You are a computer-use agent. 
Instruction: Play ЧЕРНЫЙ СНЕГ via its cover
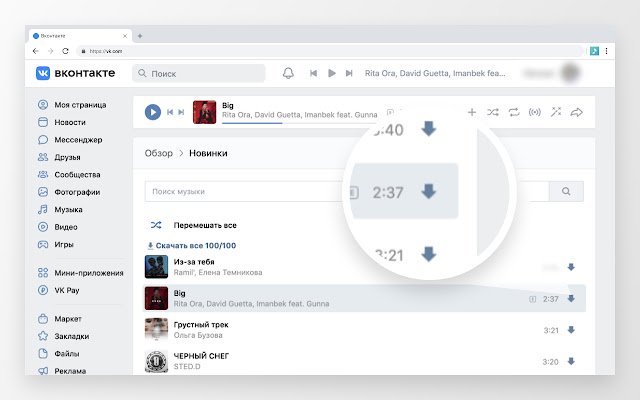156,361
